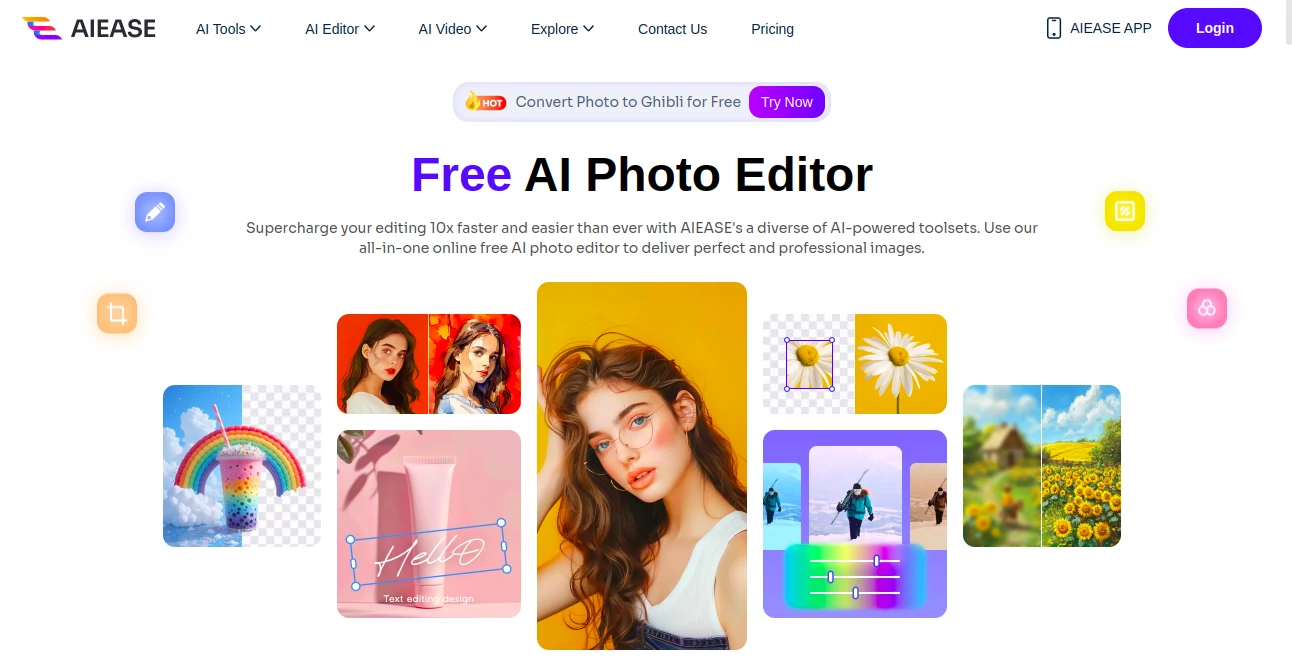Select the rainbow drink background removal thumbnail
This screenshot has height=666, width=1292.
coord(242,466)
